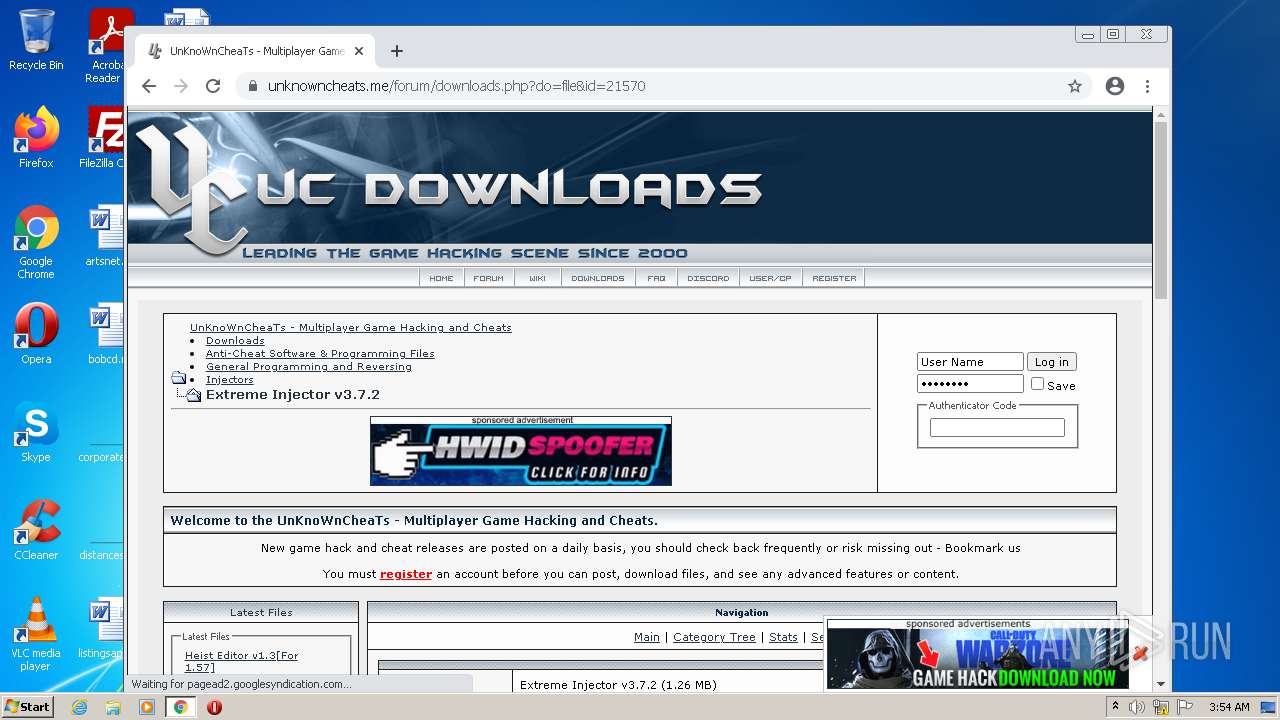Image resolution: width=1280 pixels, height=720 pixels.
Task: Click the Start button
Action: 27,707
